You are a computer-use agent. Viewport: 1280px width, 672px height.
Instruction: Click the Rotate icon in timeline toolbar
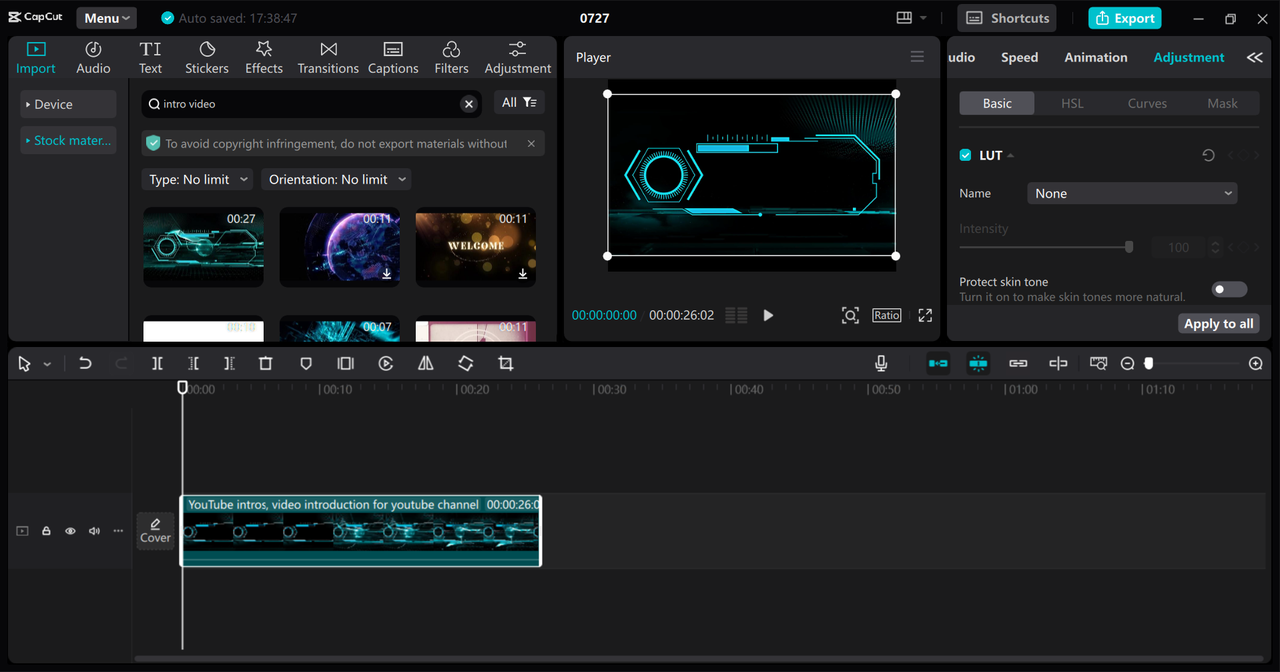coord(466,364)
